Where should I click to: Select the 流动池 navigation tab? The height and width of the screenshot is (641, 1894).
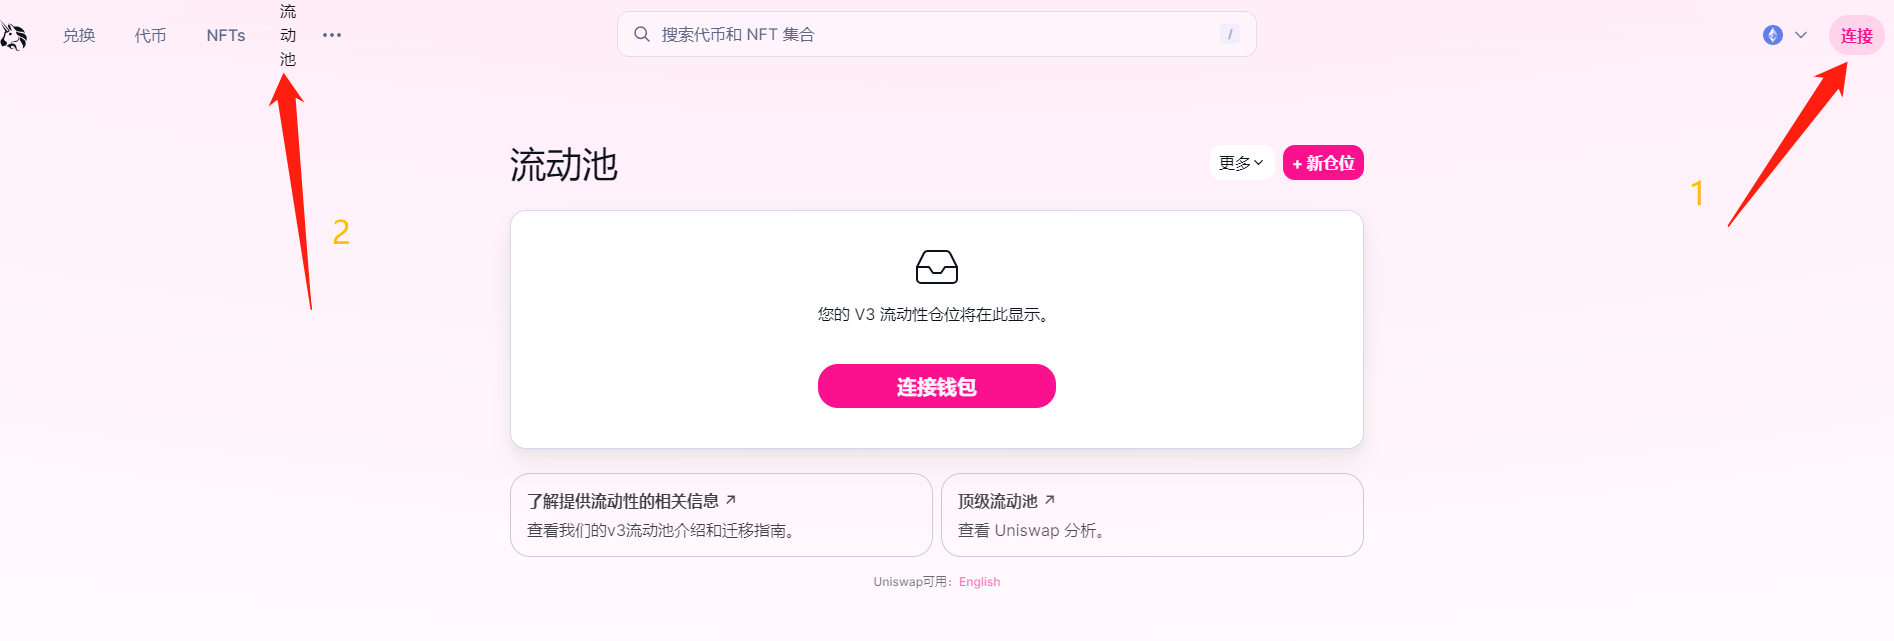click(x=288, y=36)
